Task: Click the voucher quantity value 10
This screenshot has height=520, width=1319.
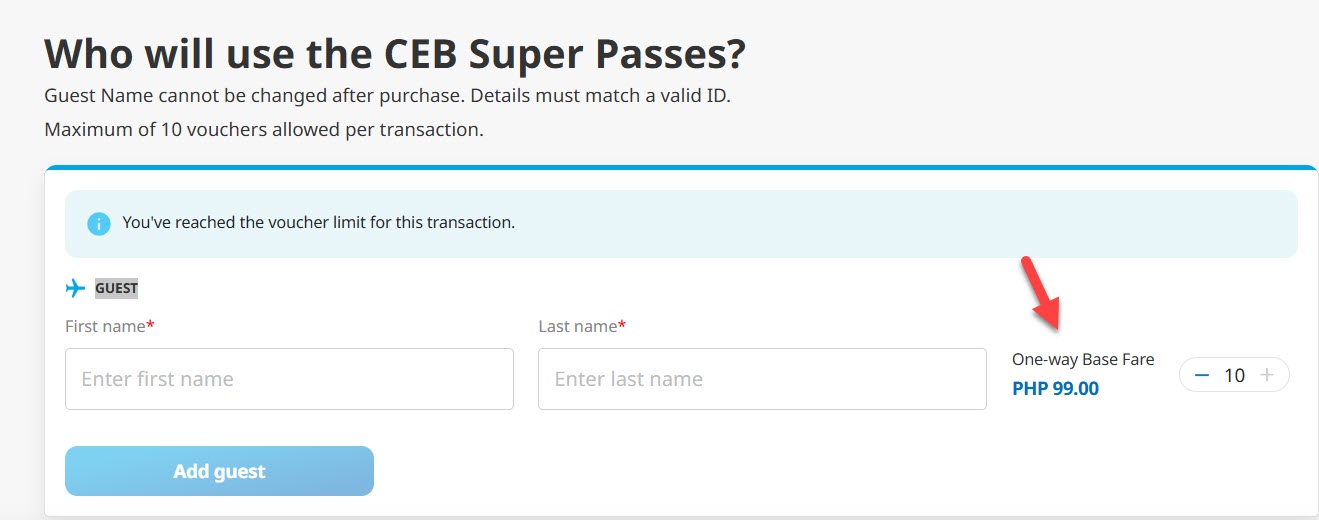Action: click(1234, 375)
